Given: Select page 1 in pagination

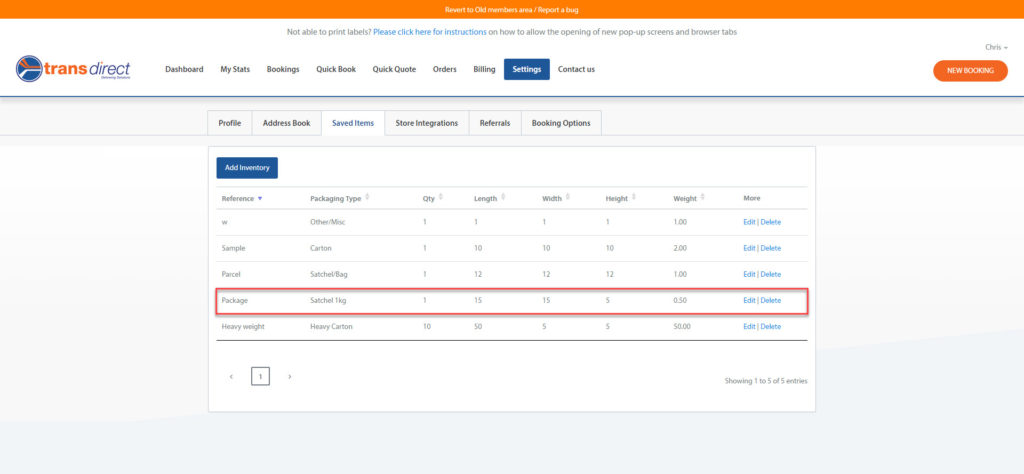Looking at the screenshot, I should click(261, 376).
